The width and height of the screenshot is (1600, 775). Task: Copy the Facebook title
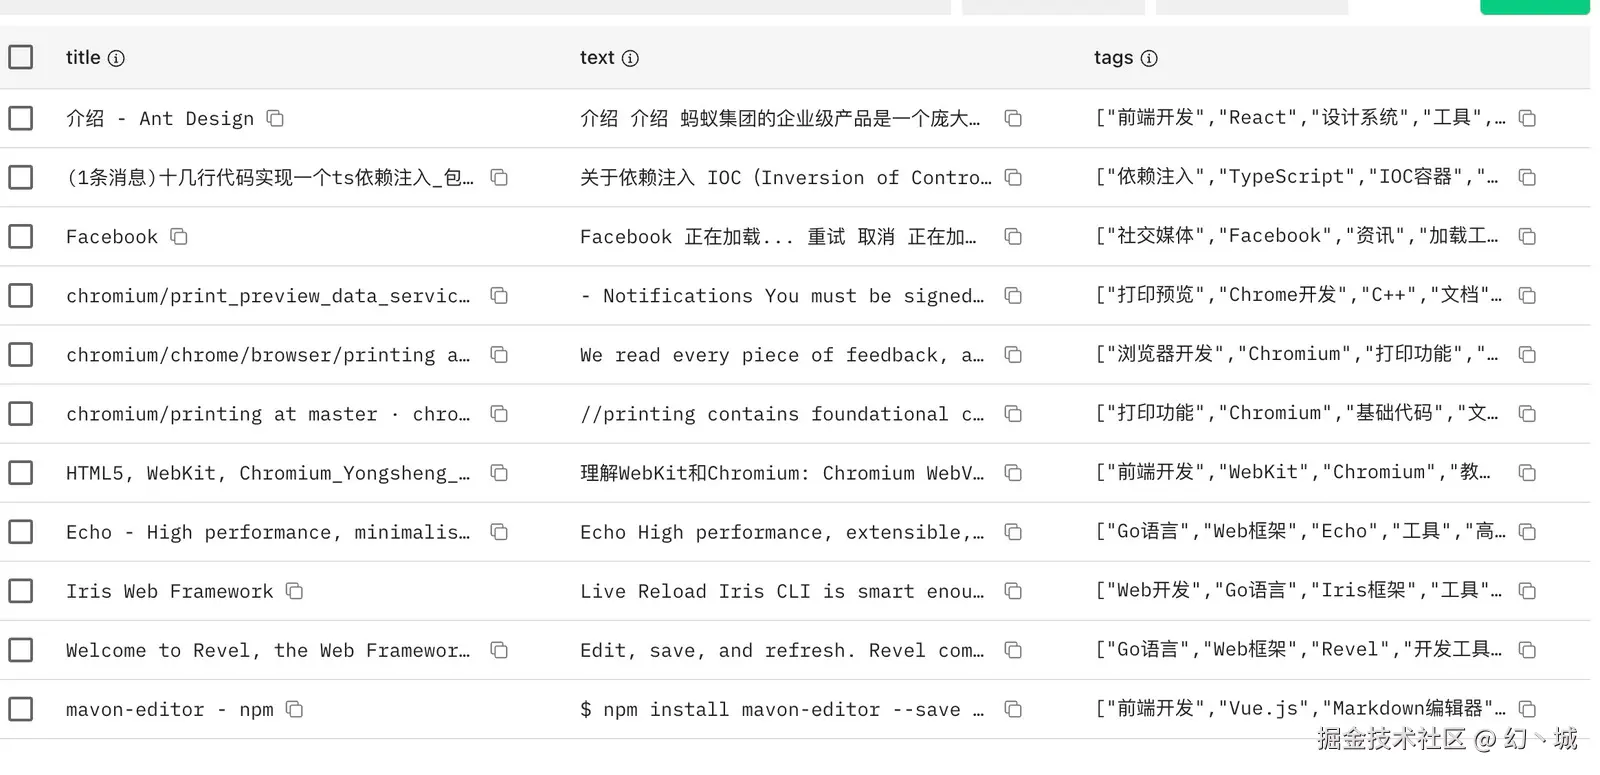click(179, 237)
